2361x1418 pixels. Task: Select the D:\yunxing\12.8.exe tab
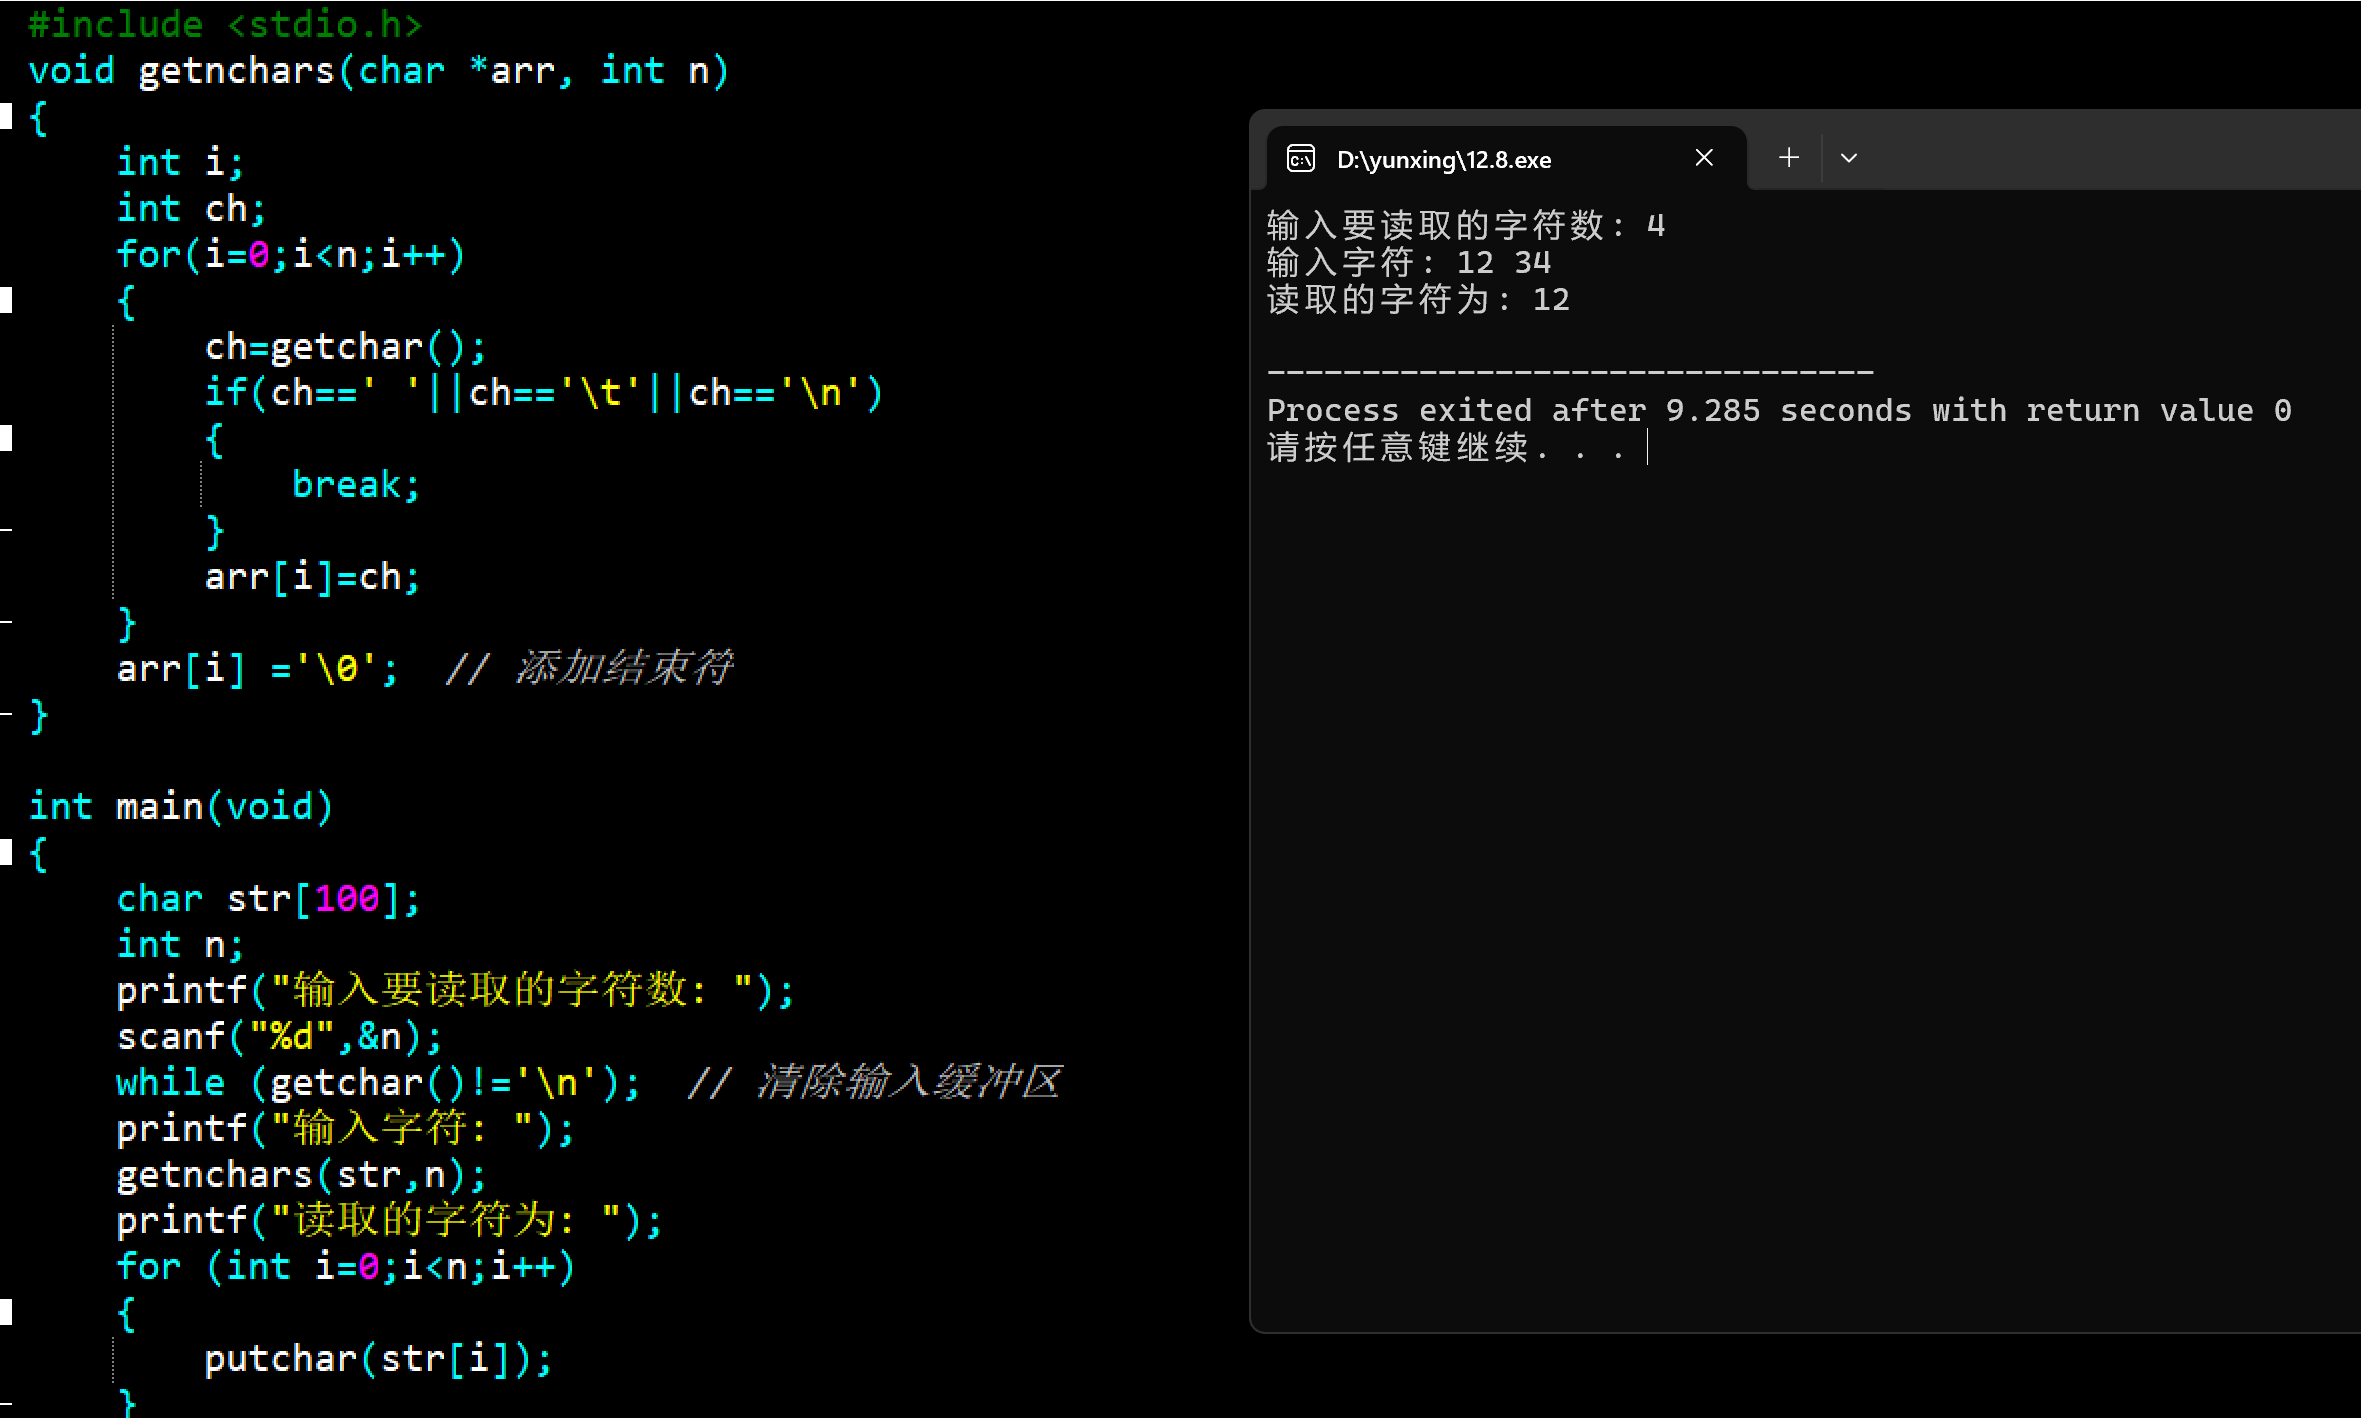pyautogui.click(x=1445, y=159)
